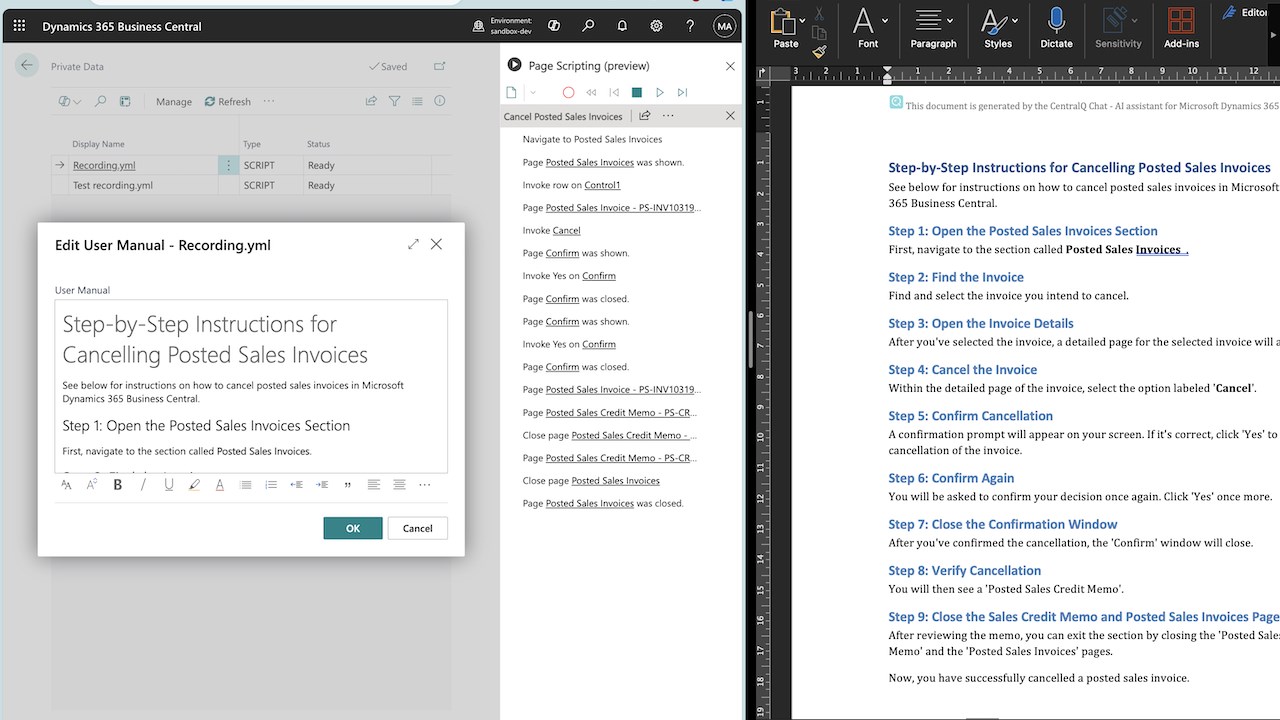Image resolution: width=1280 pixels, height=720 pixels.
Task: Open the Recording.yml link
Action: click(104, 165)
